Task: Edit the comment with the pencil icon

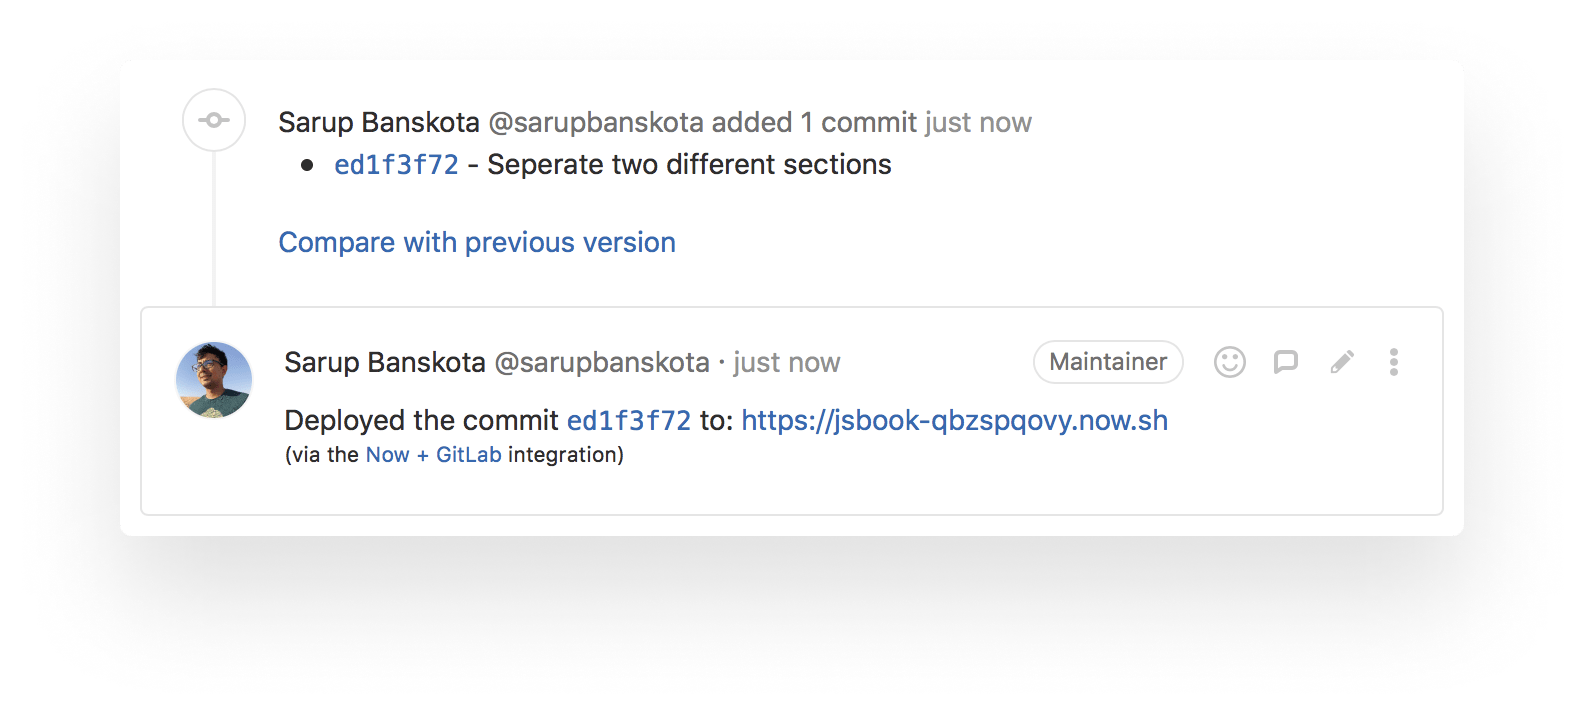Action: coord(1342,362)
